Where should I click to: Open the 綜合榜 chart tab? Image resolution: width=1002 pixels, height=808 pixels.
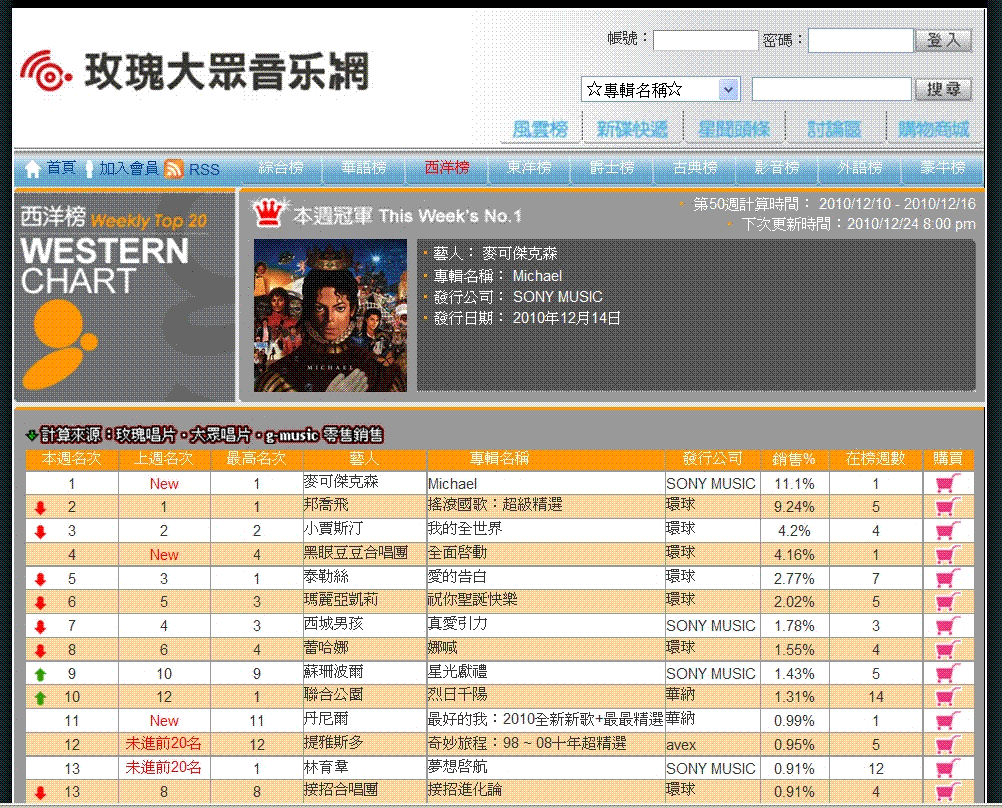tap(281, 167)
